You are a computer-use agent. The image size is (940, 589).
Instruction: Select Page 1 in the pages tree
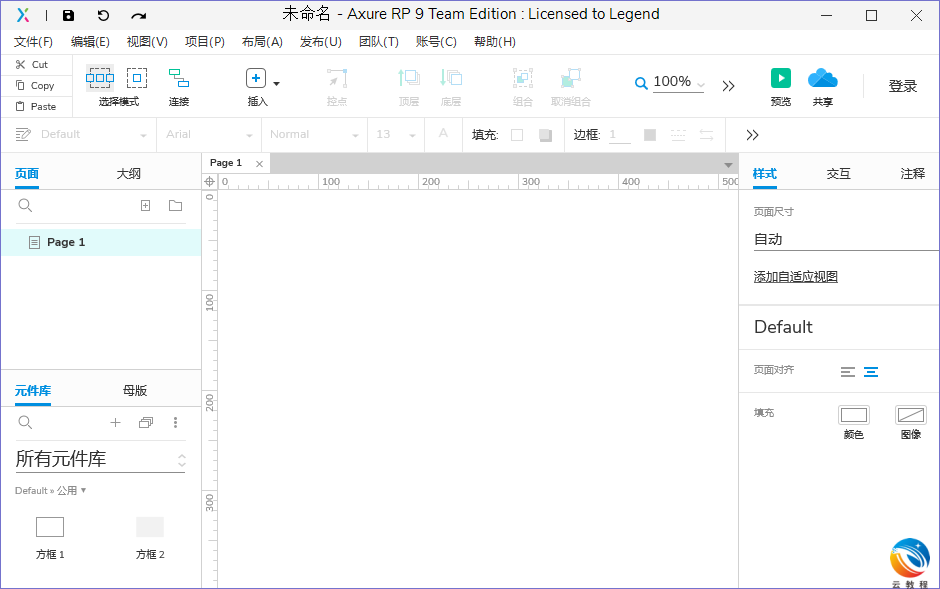66,242
